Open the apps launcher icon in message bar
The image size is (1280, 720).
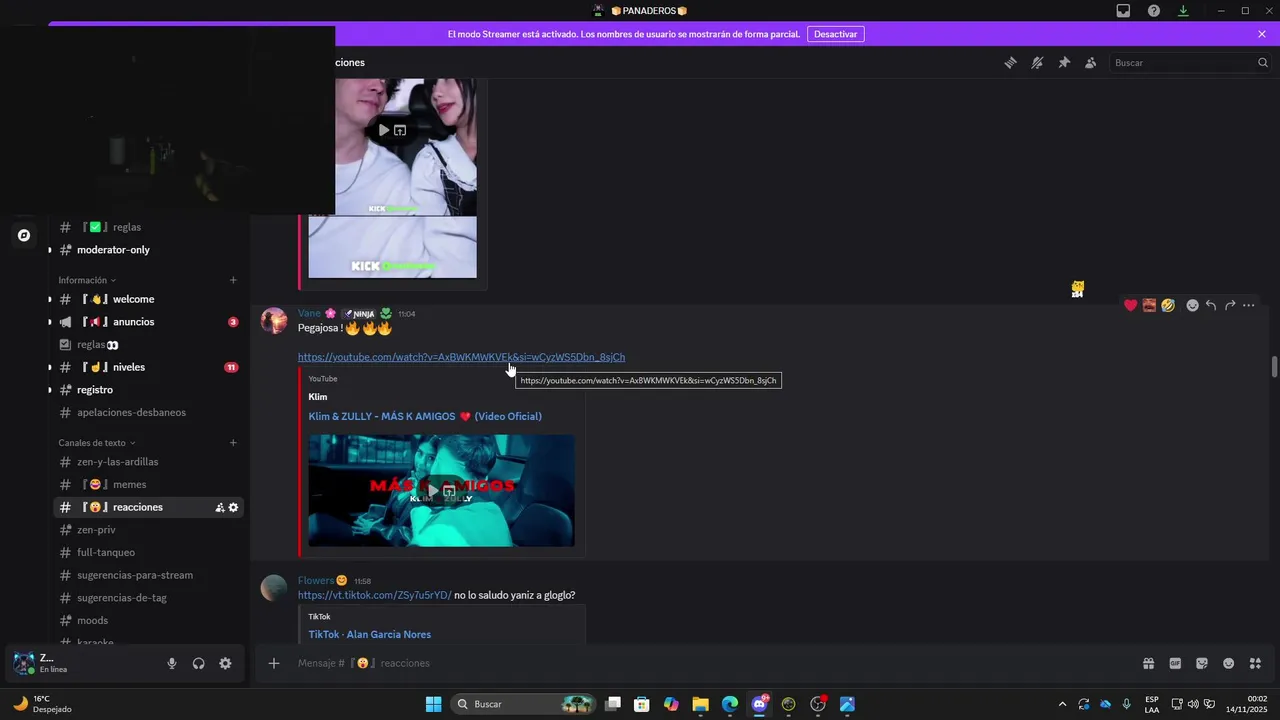click(x=1256, y=663)
